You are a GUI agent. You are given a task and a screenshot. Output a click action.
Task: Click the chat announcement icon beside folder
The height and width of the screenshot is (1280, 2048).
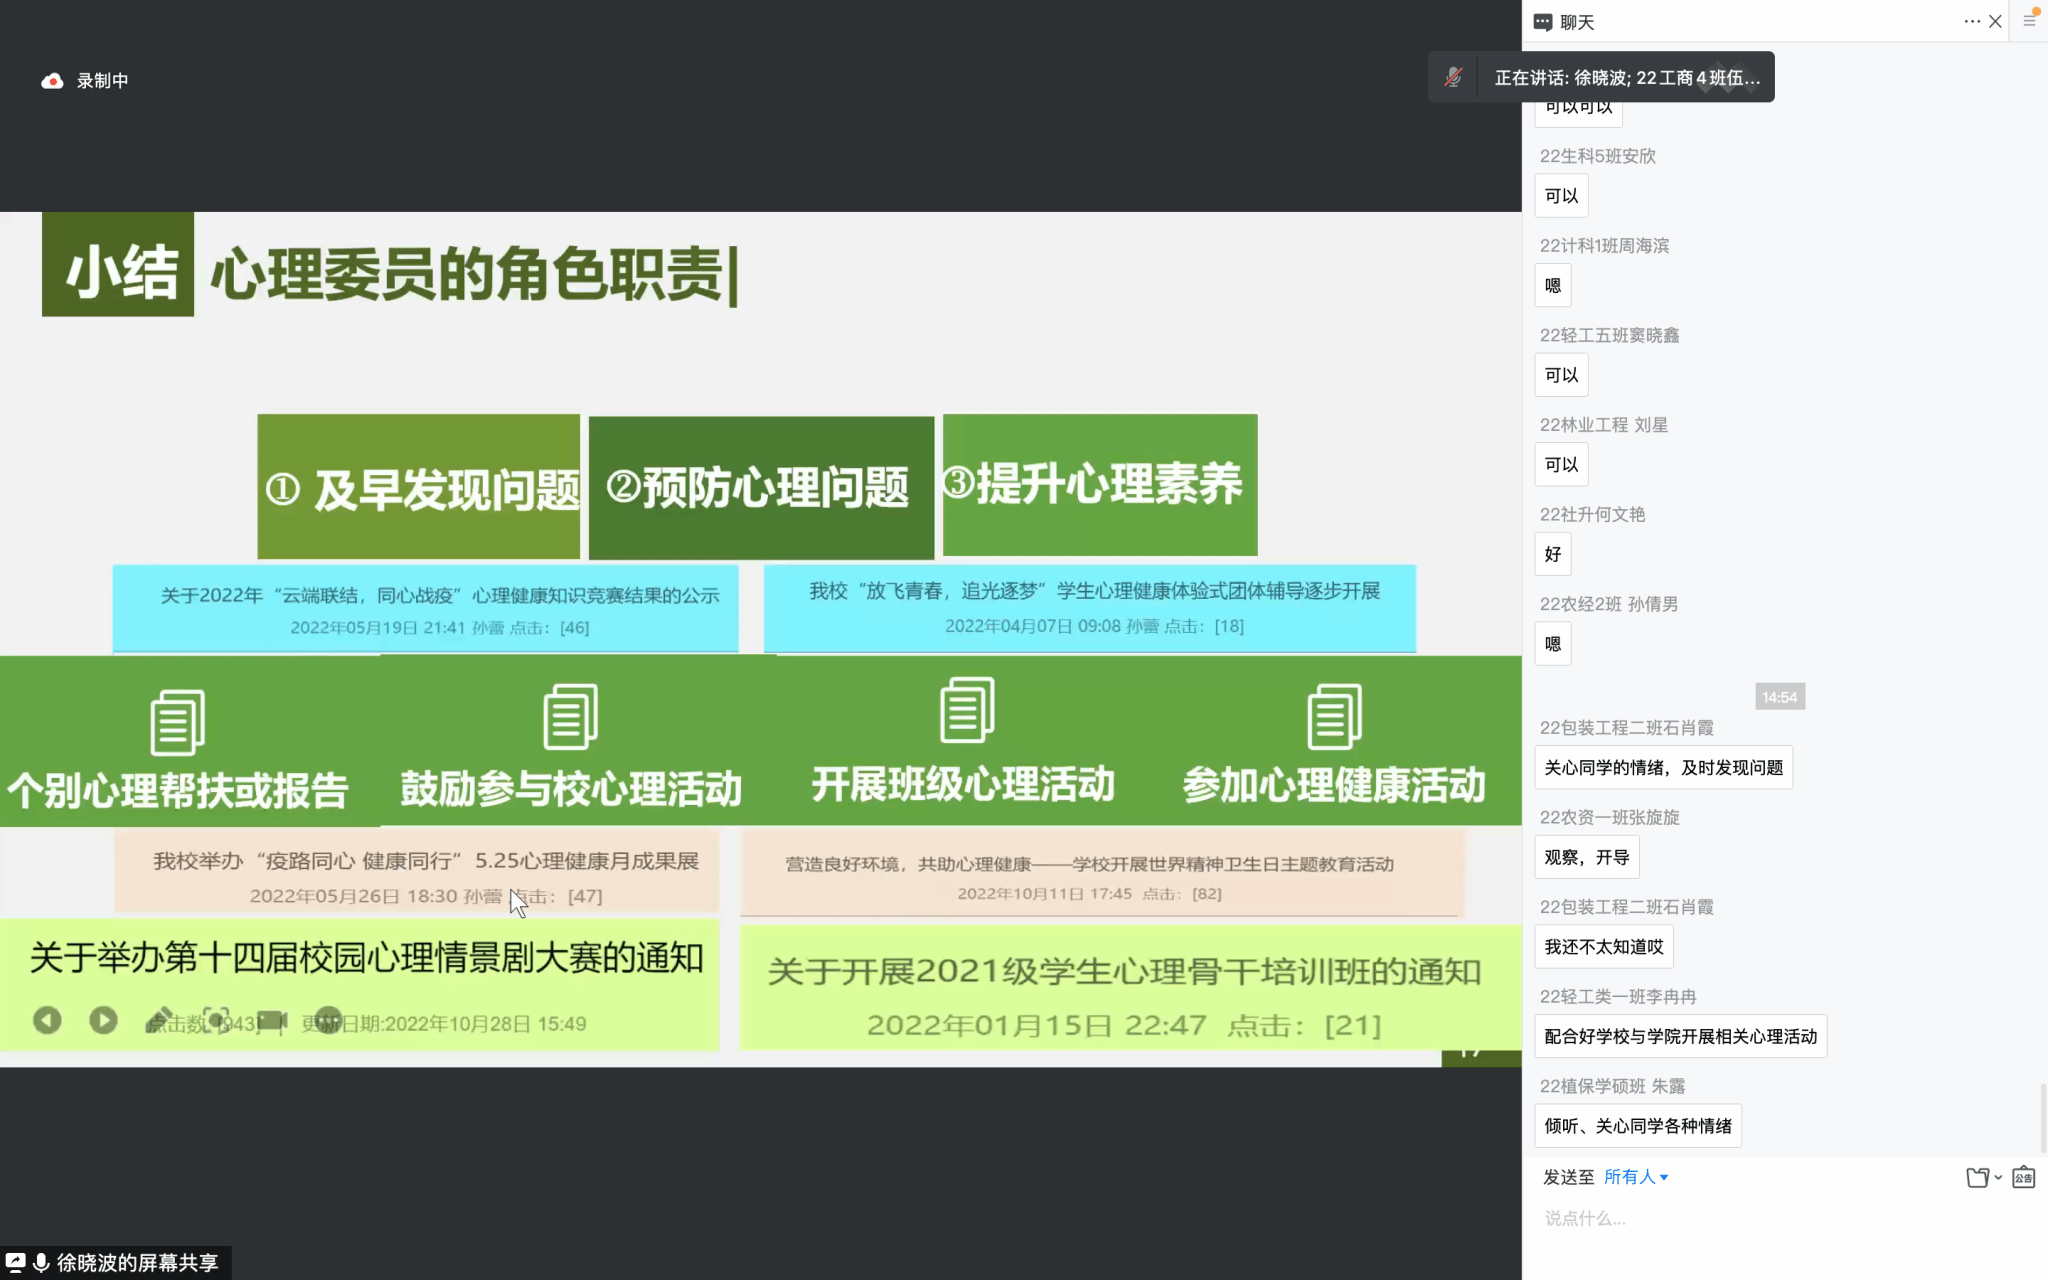coord(2023,1177)
